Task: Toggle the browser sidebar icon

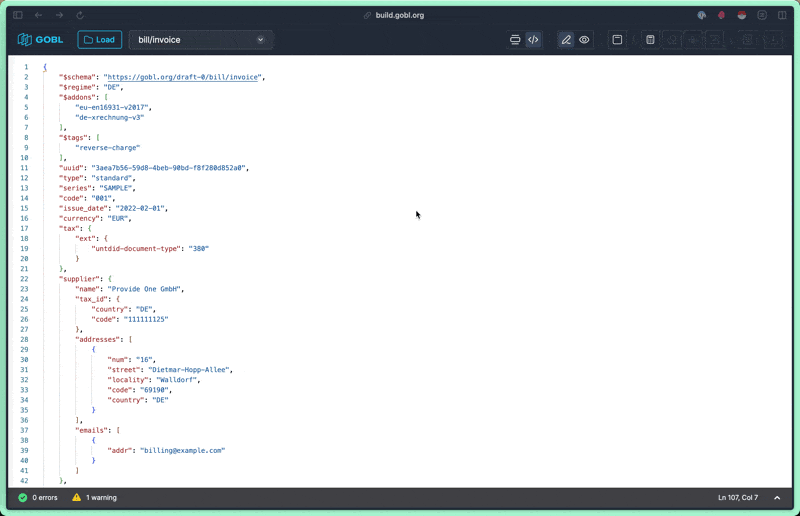Action: point(18,15)
